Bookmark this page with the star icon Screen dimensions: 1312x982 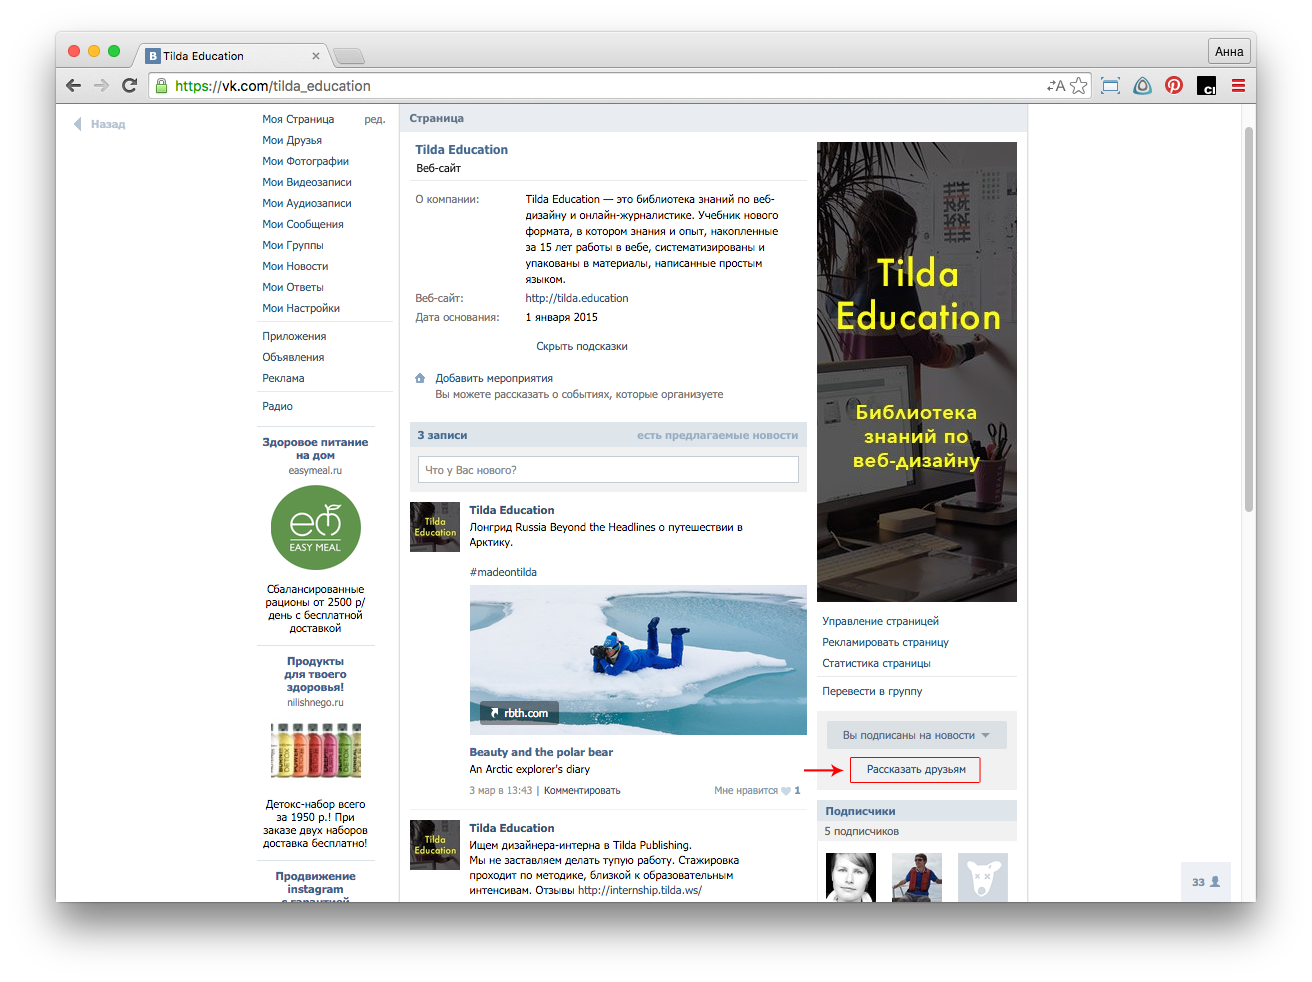pyautogui.click(x=1079, y=86)
